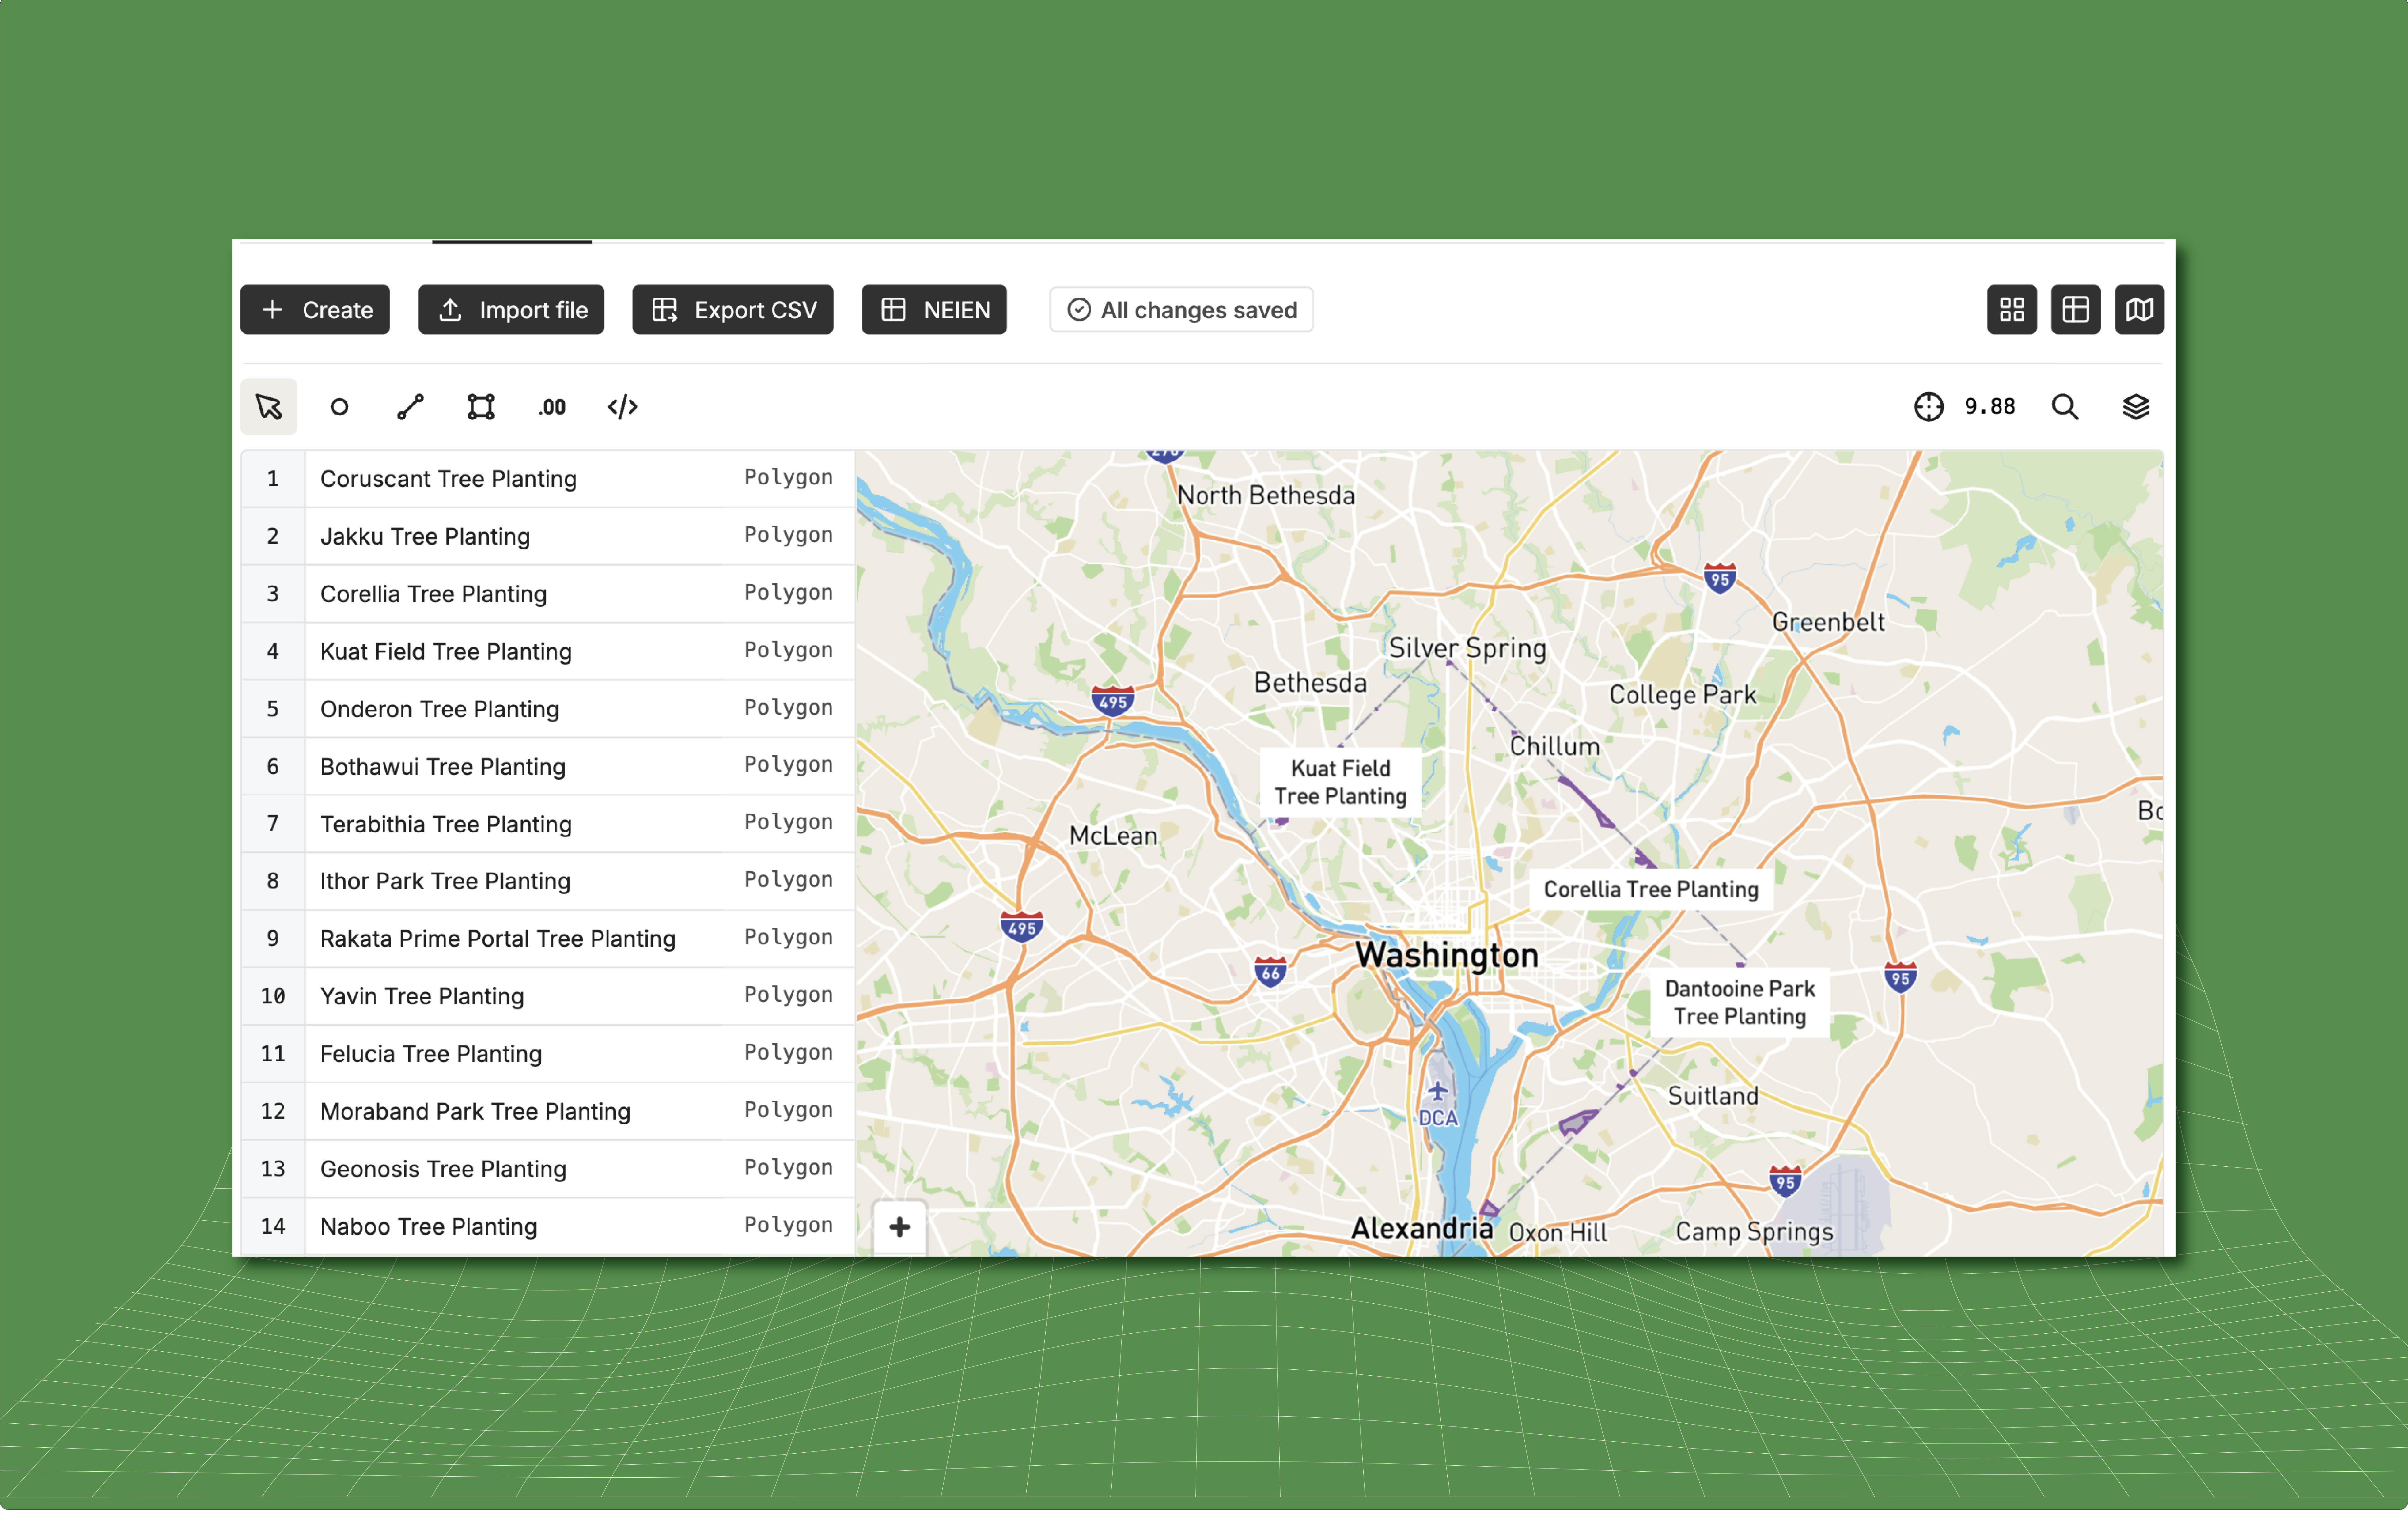Click the Polygon type of Coruscant row
Image resolution: width=2408 pixels, height=1513 pixels.
coord(788,478)
